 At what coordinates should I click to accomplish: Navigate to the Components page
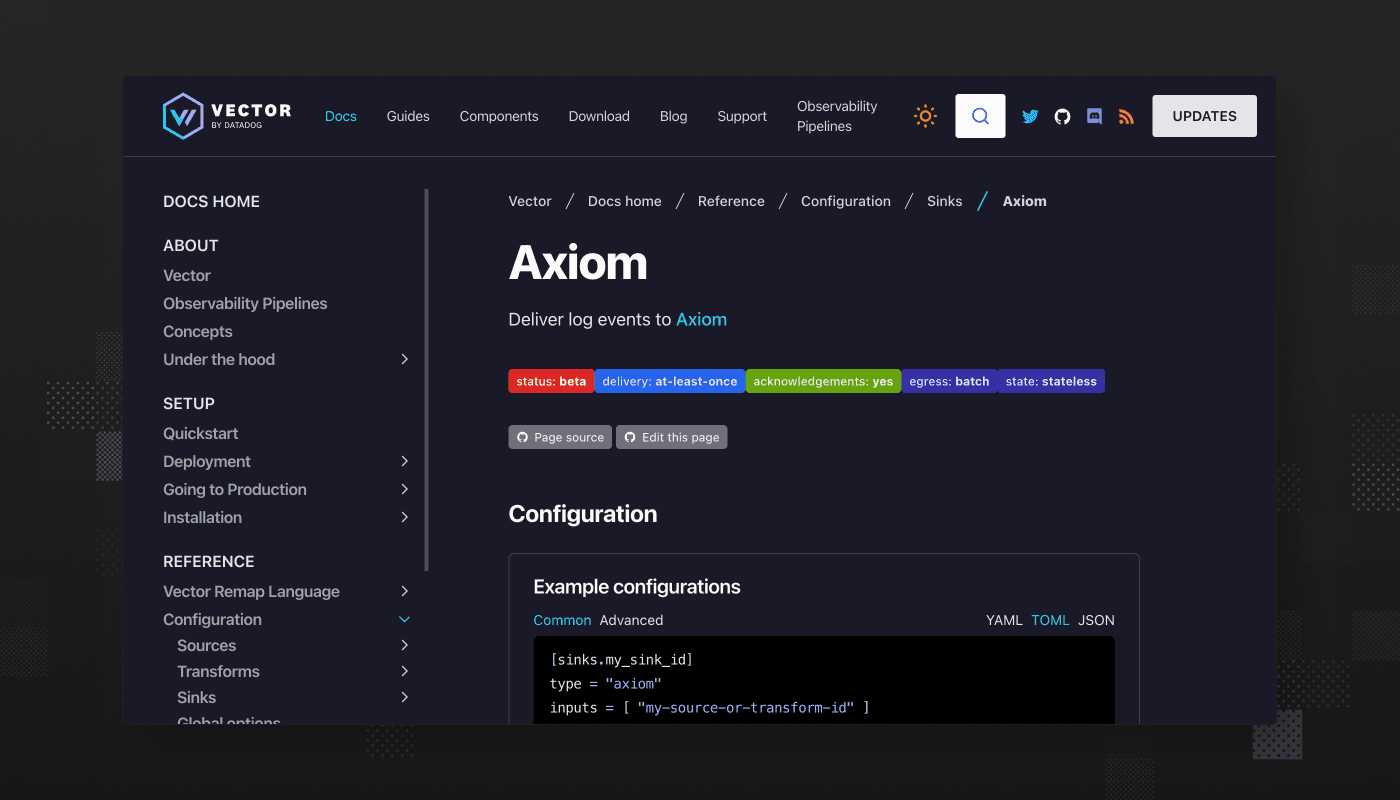pyautogui.click(x=498, y=116)
